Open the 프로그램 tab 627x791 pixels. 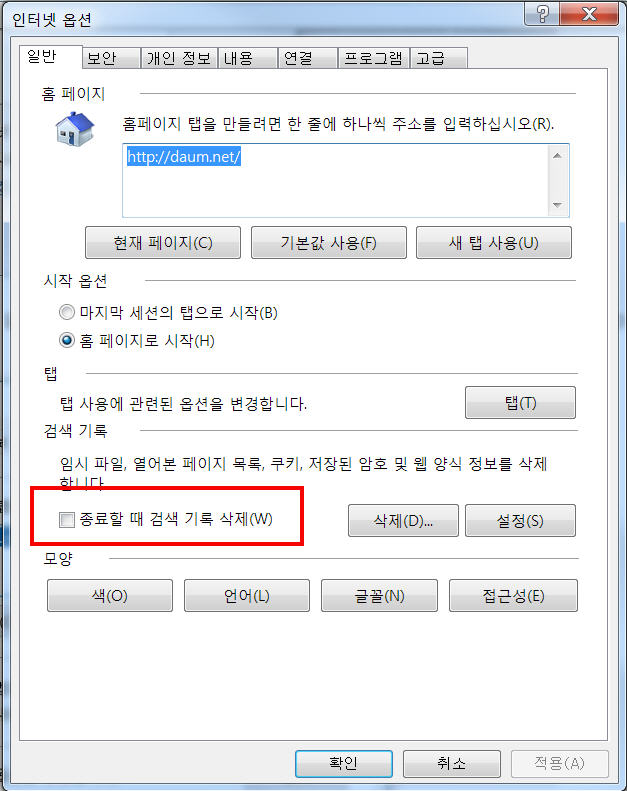373,59
